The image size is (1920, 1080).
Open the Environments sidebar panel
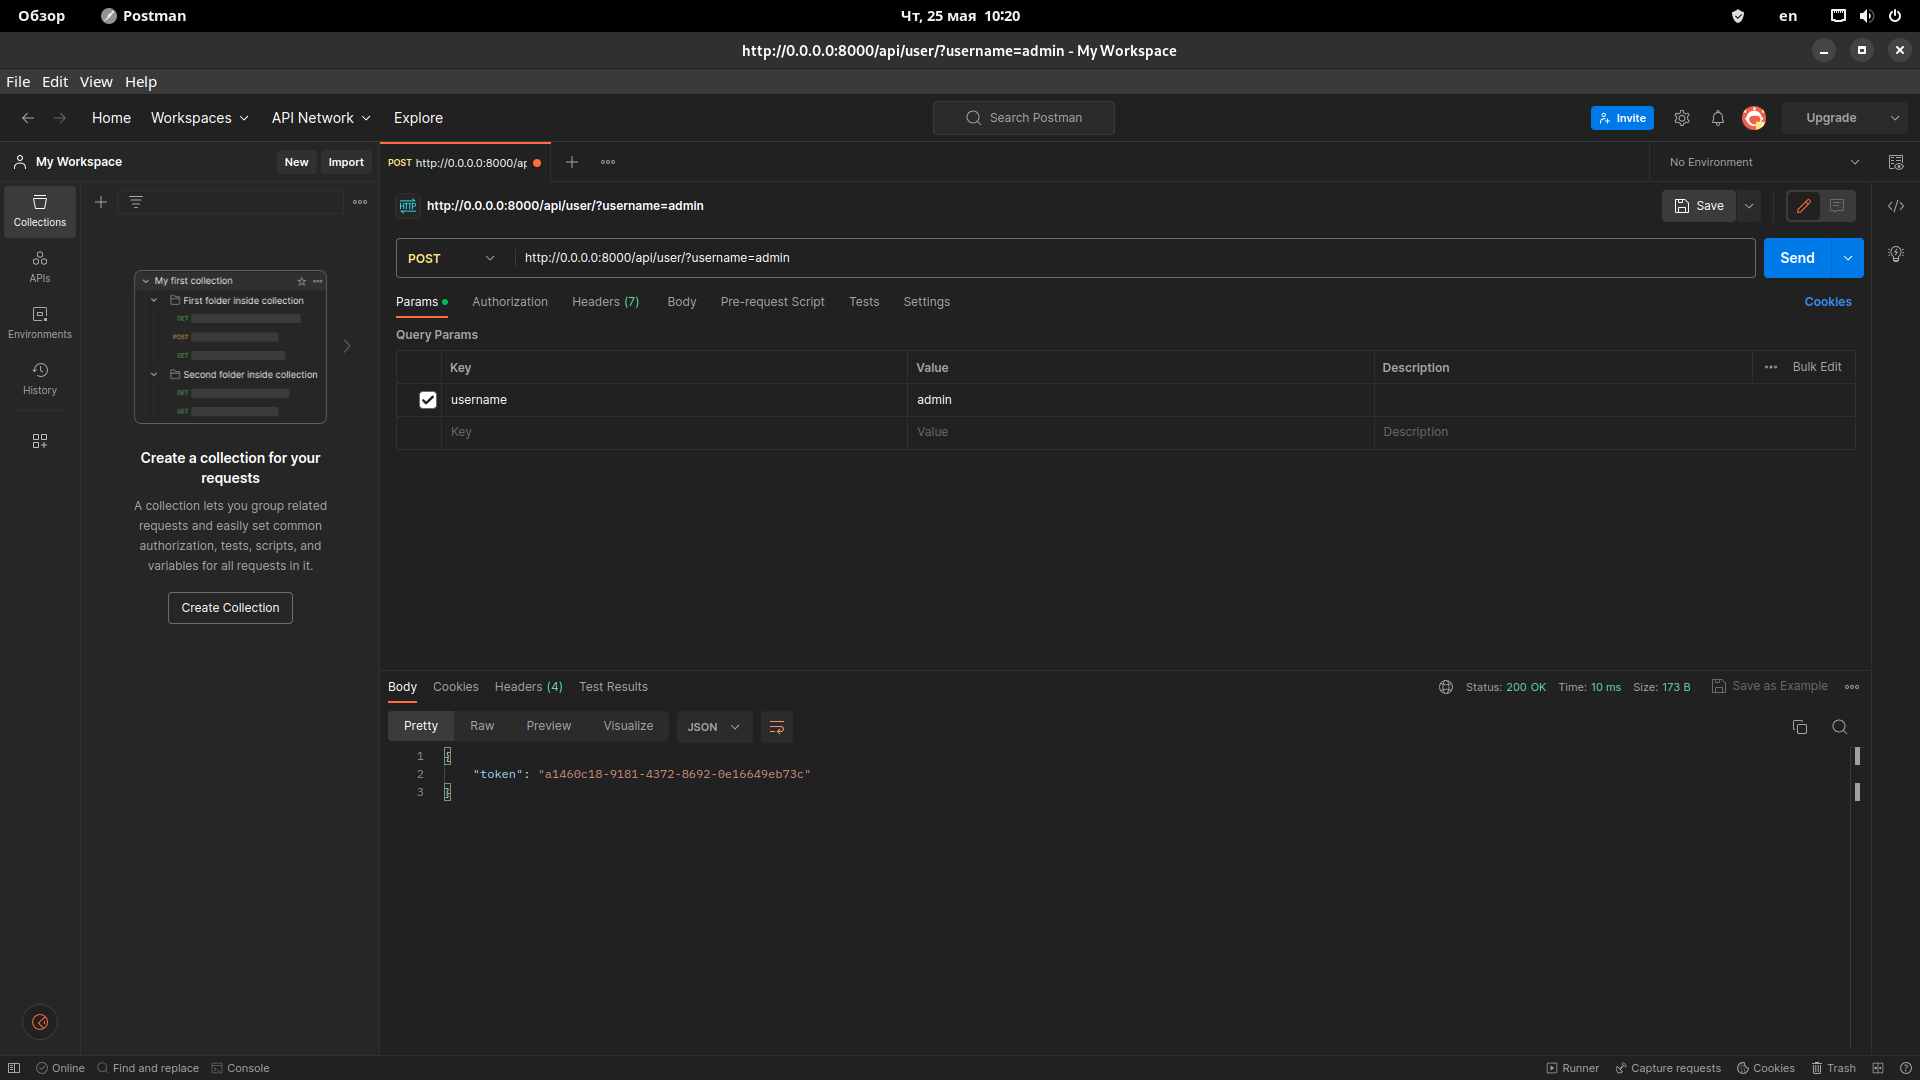39,322
